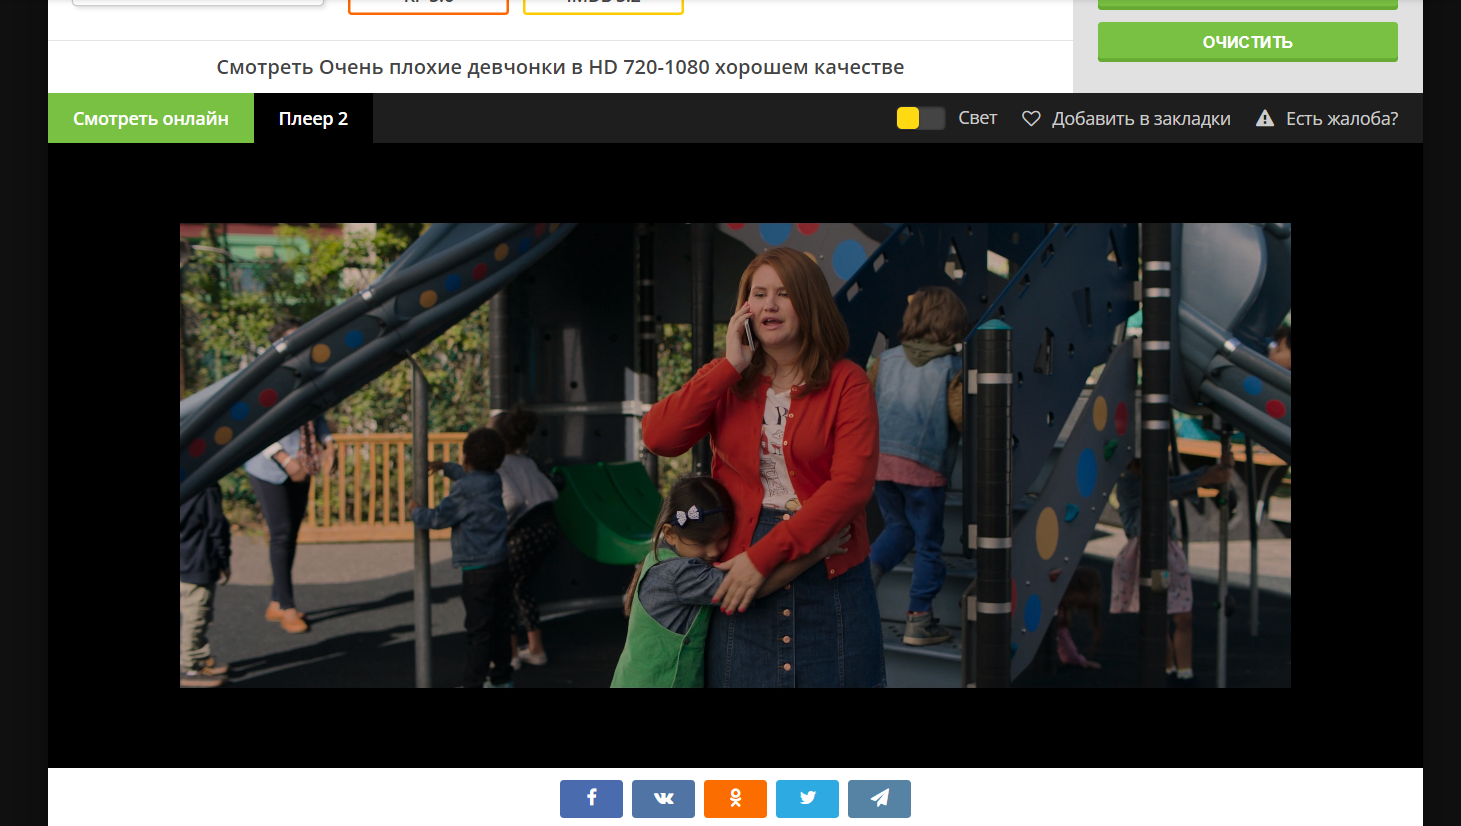Open the Есть жалоба? link

click(x=1342, y=118)
